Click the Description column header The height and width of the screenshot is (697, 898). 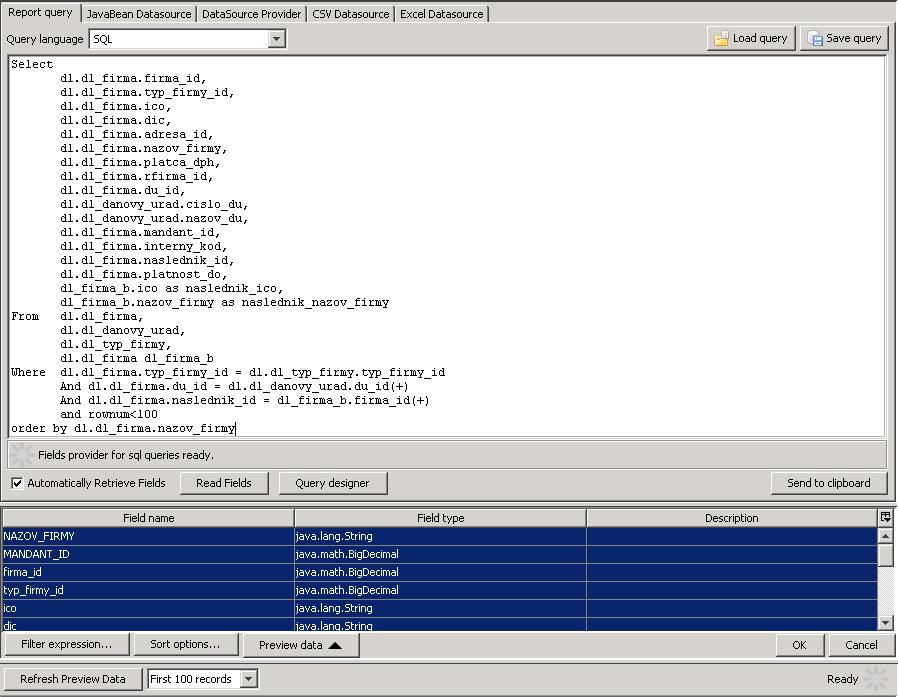[731, 518]
